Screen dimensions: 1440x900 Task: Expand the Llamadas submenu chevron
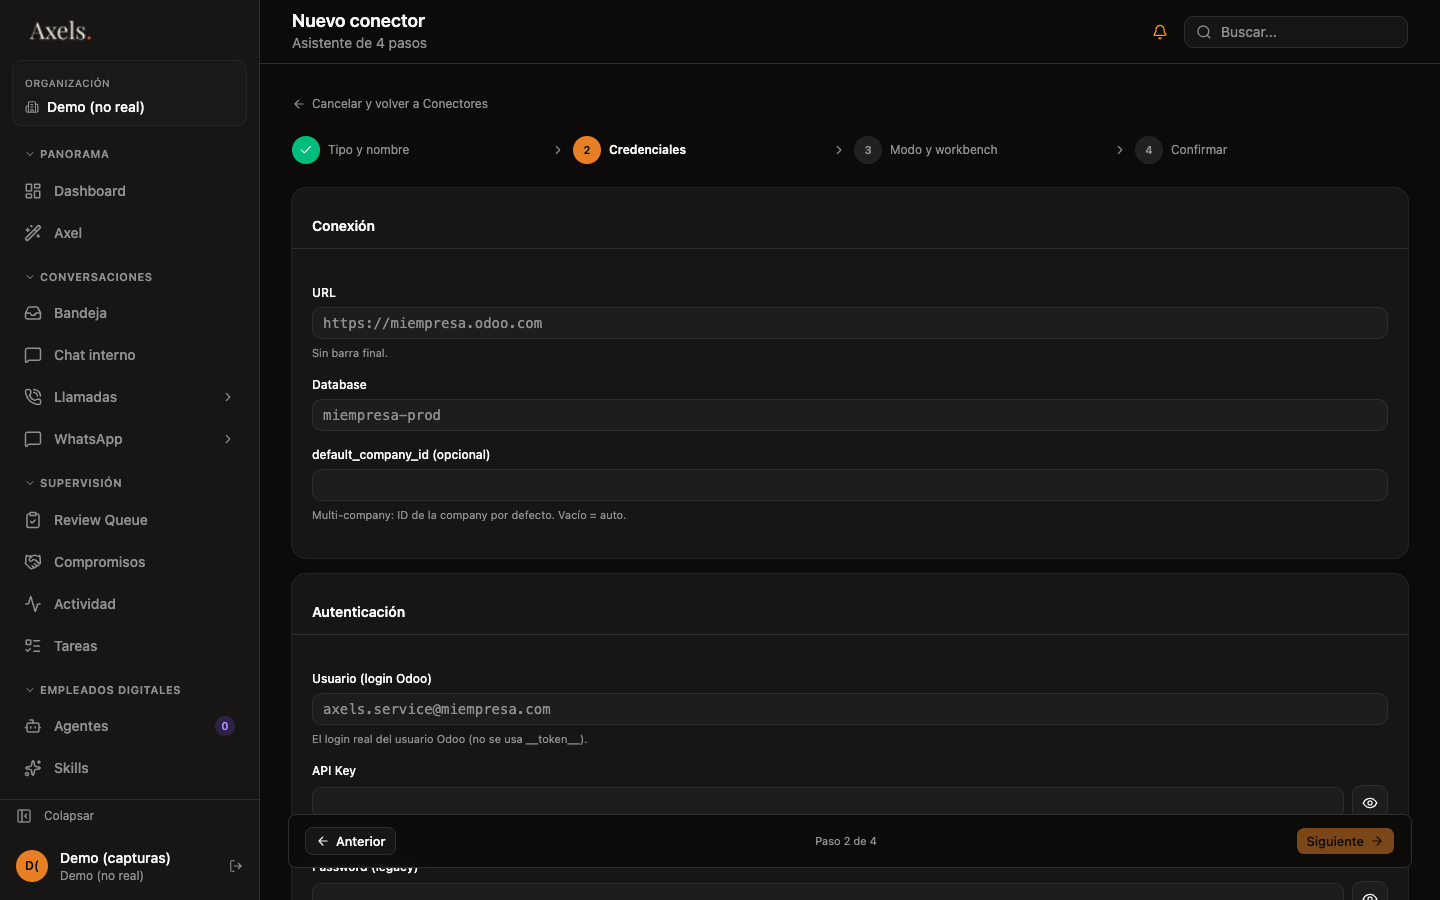(228, 397)
